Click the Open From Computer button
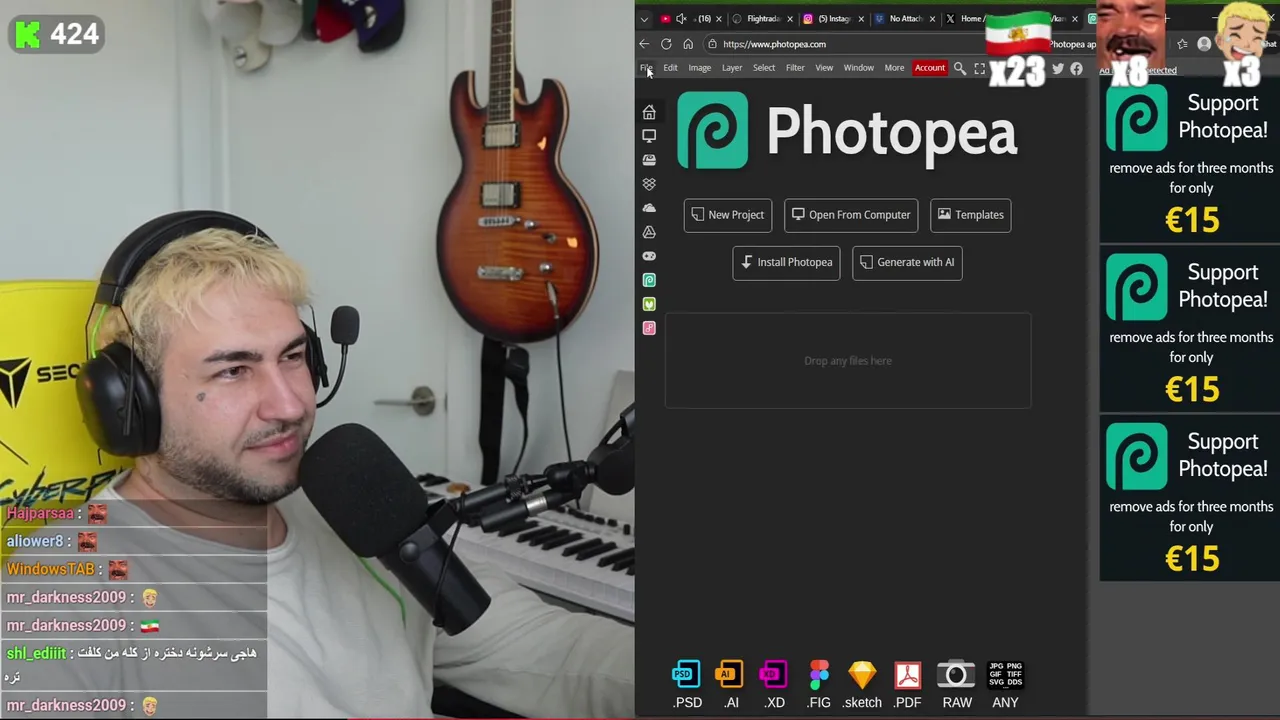The image size is (1280, 720). coord(851,215)
